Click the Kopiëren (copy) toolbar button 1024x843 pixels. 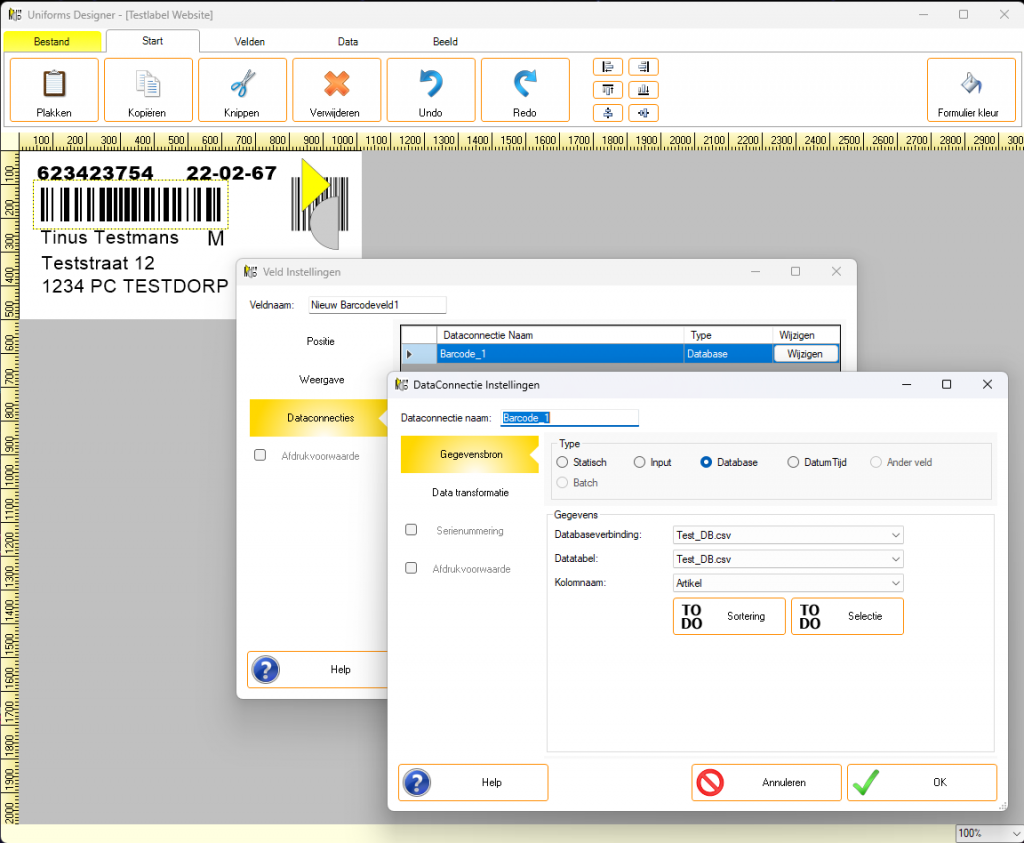point(148,90)
